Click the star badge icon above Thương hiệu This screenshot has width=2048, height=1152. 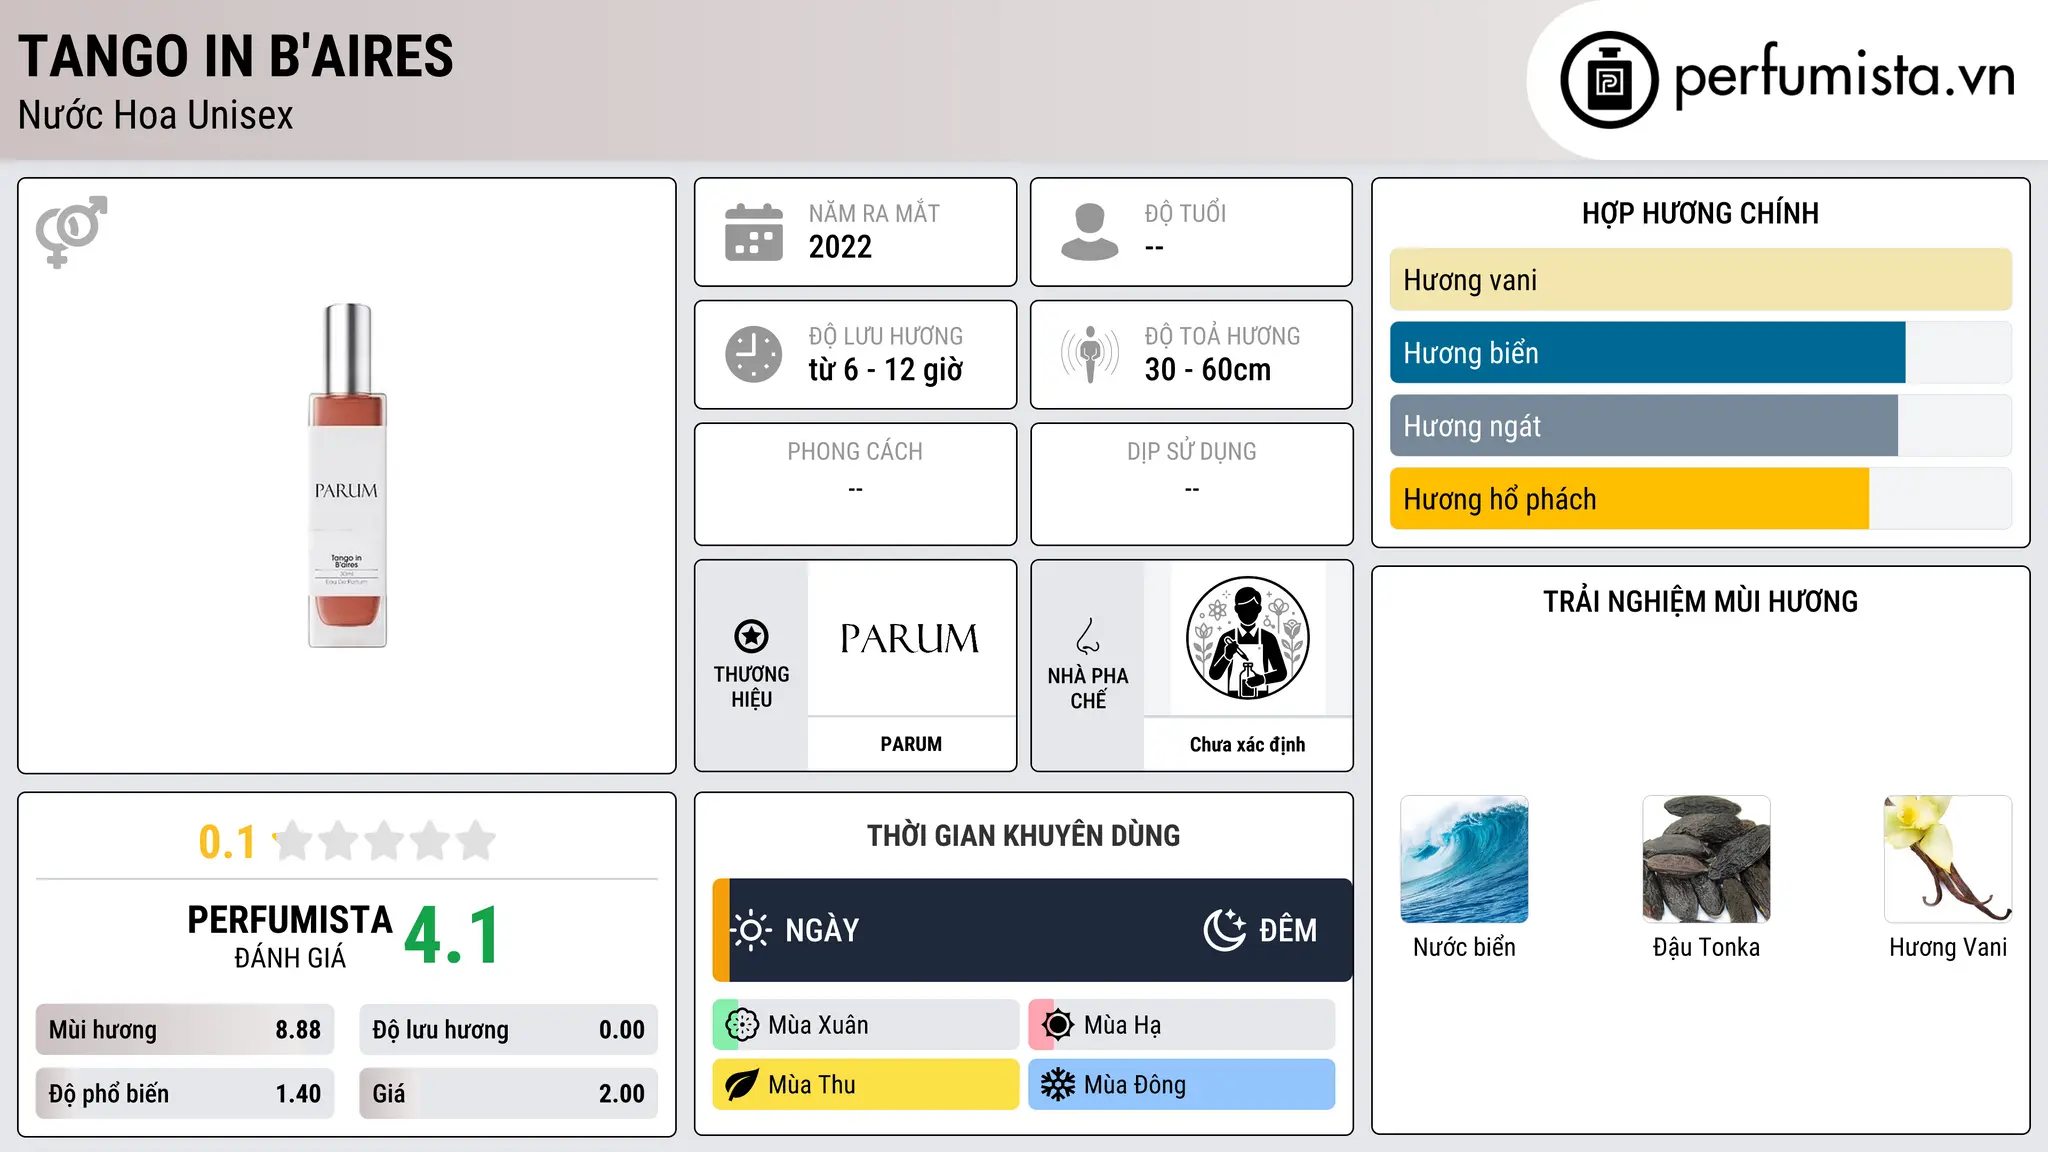click(x=751, y=636)
